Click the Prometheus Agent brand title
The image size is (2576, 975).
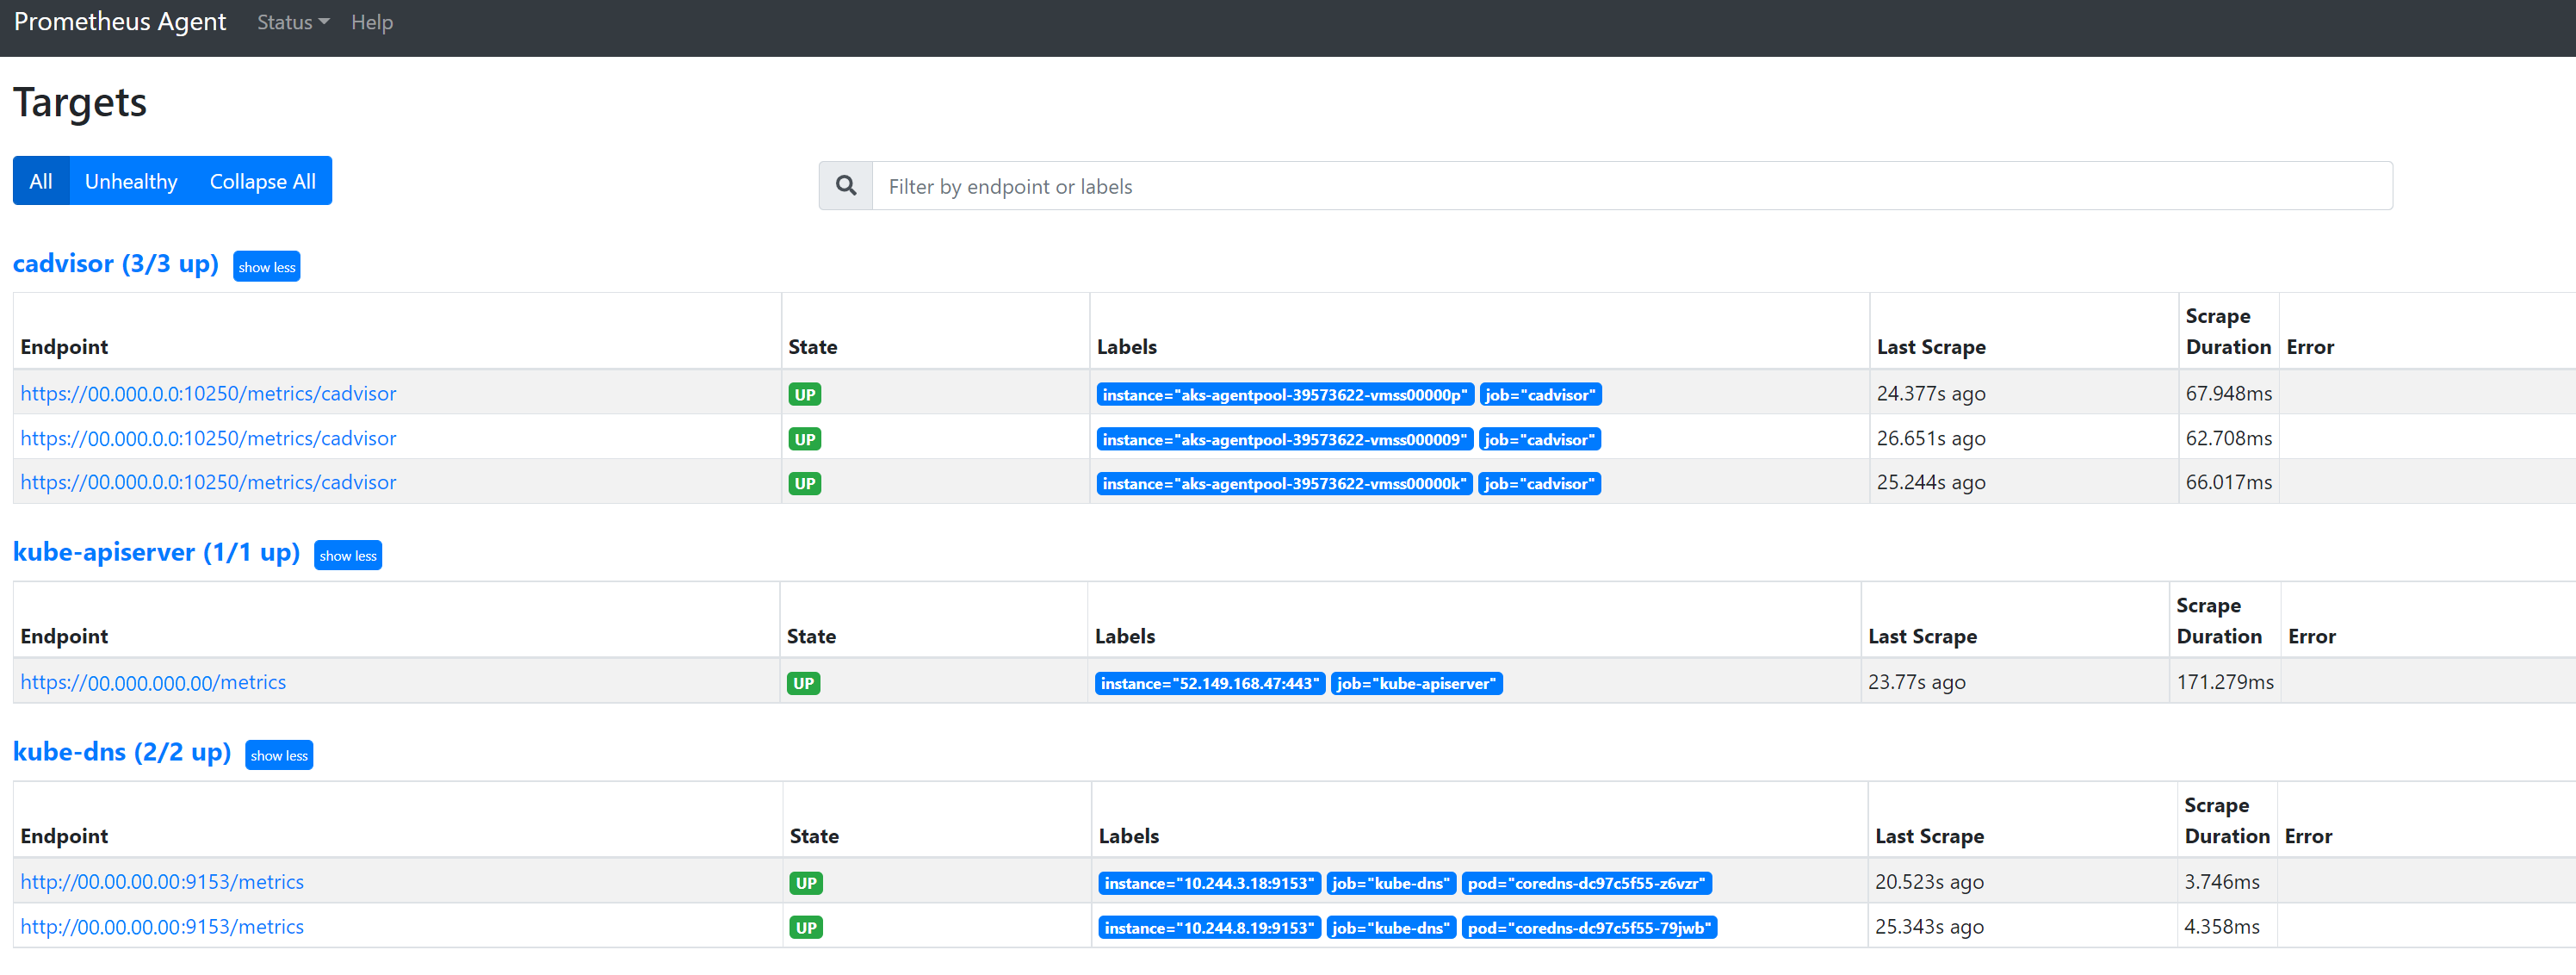[120, 22]
